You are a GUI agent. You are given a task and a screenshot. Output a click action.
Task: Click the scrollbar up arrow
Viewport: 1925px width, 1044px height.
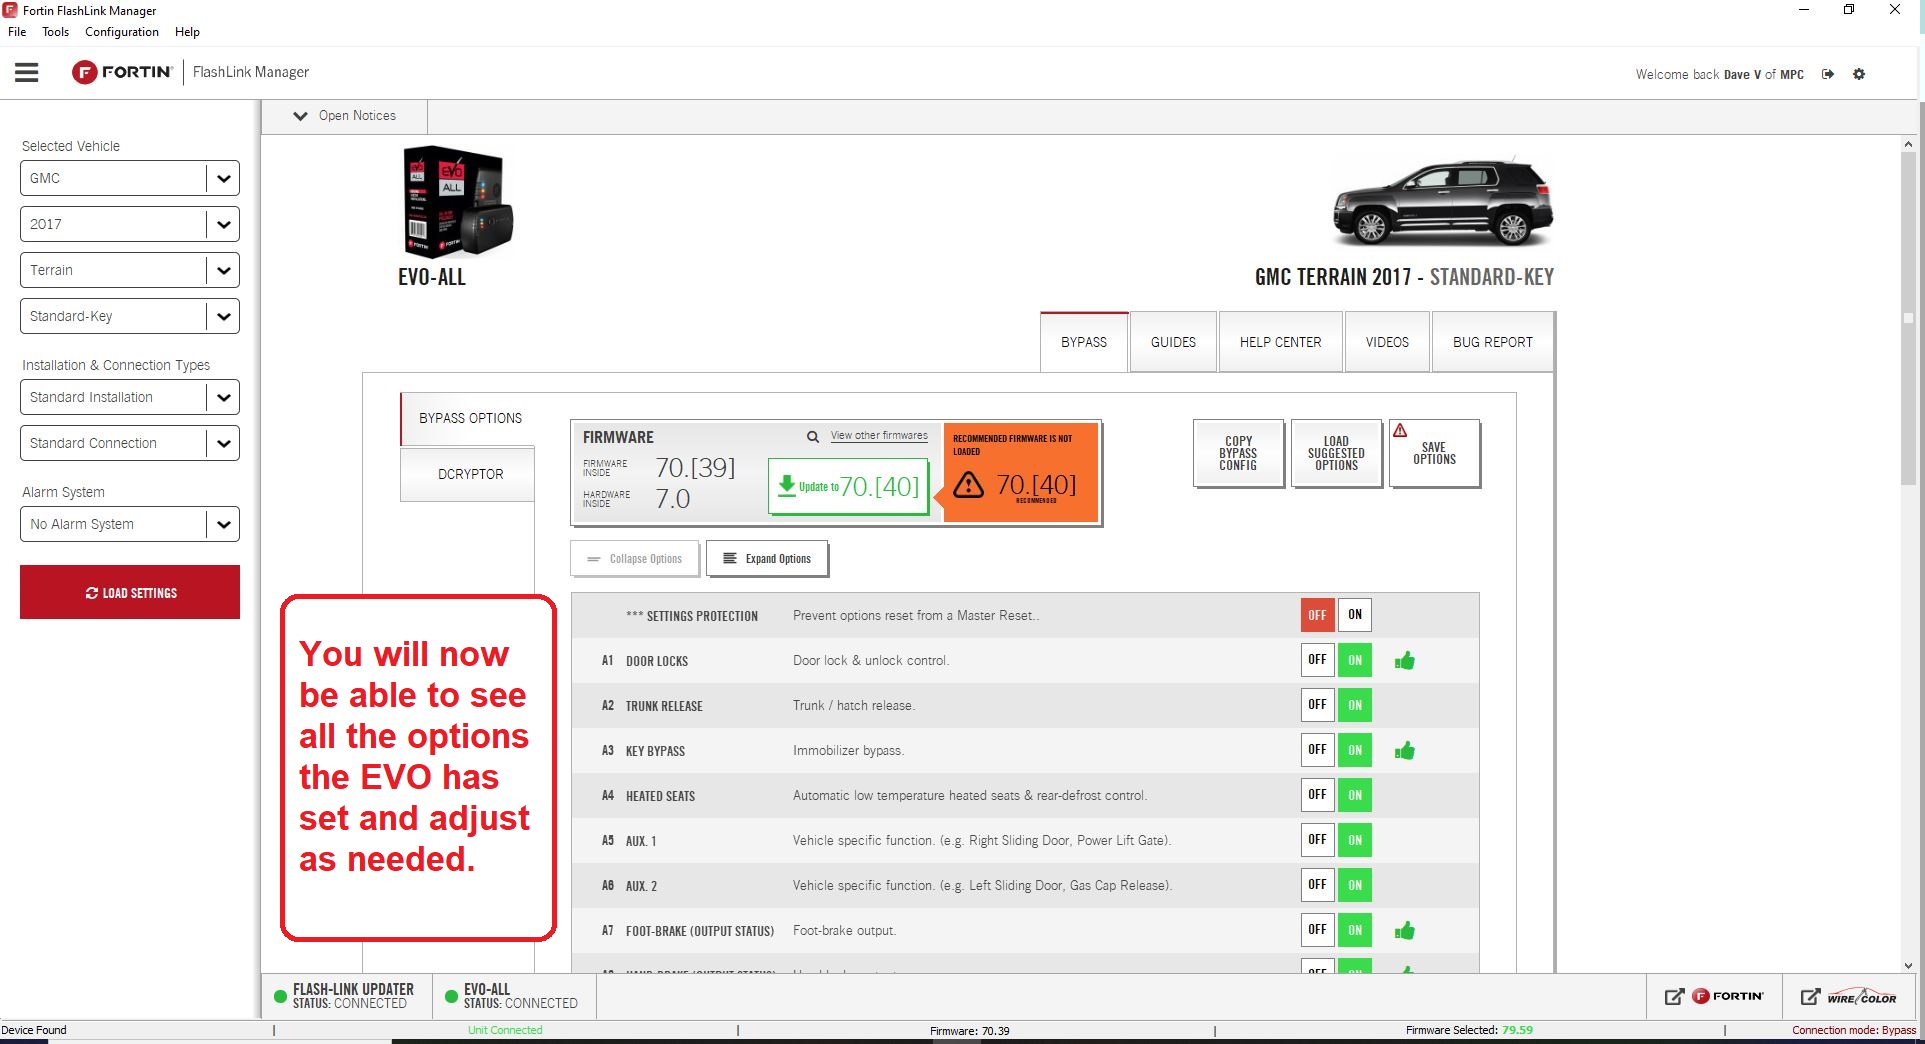(1908, 144)
